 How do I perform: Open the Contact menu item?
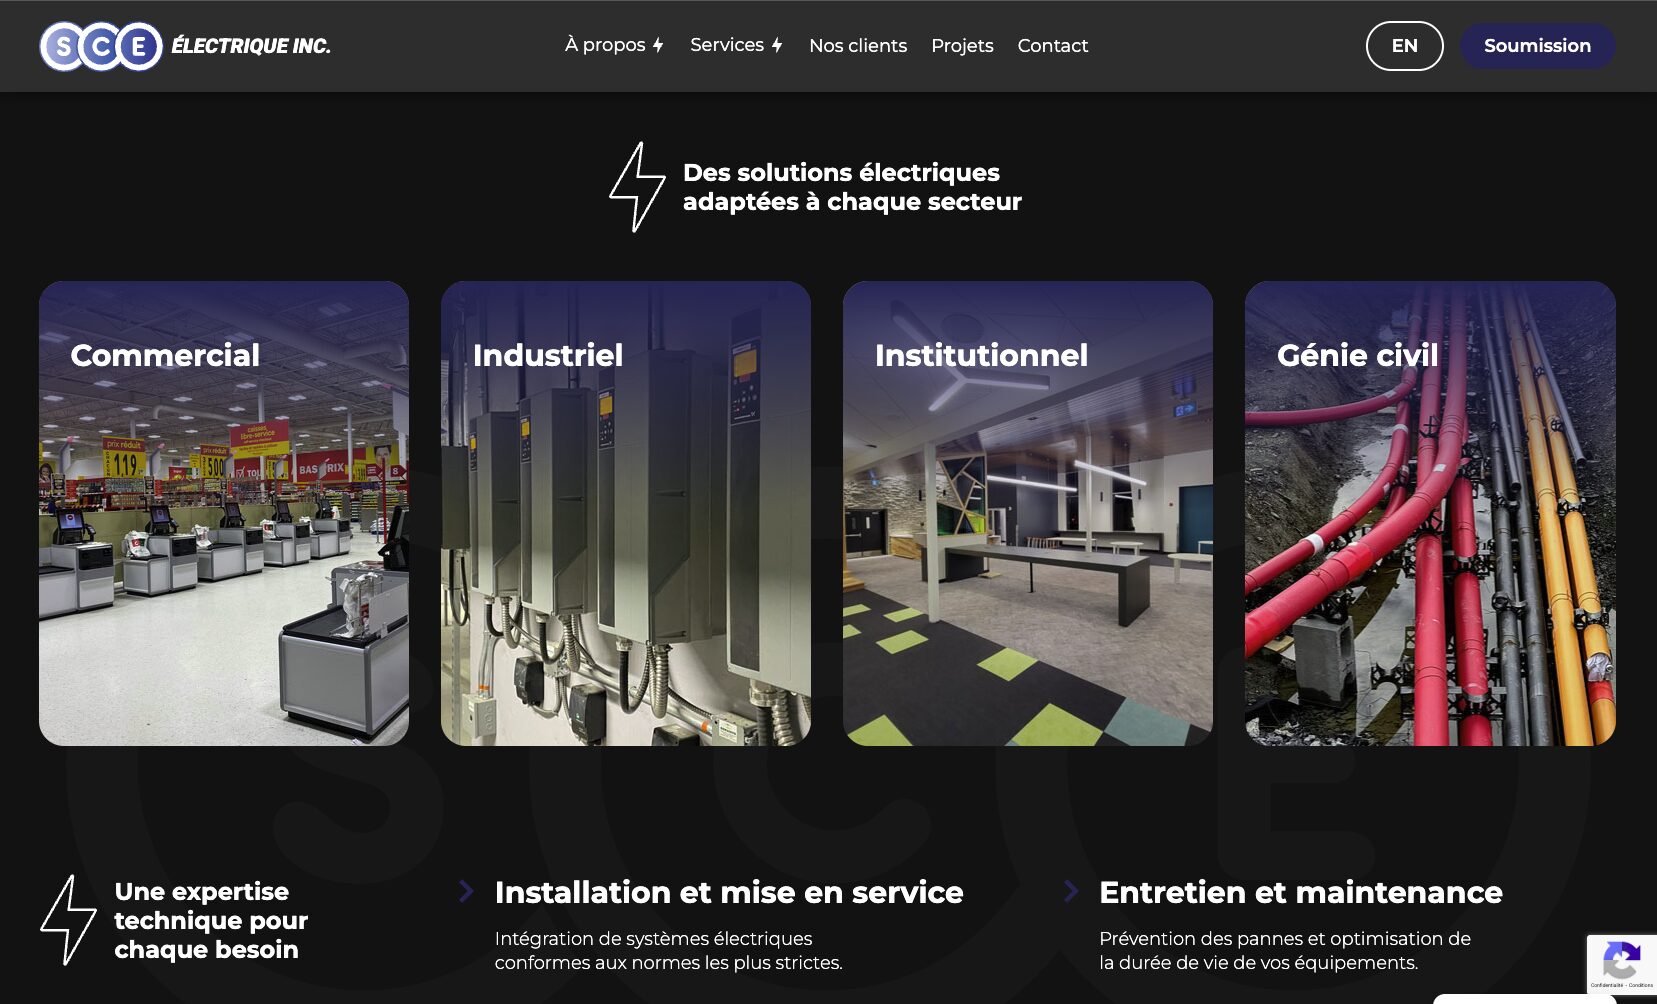pos(1052,46)
